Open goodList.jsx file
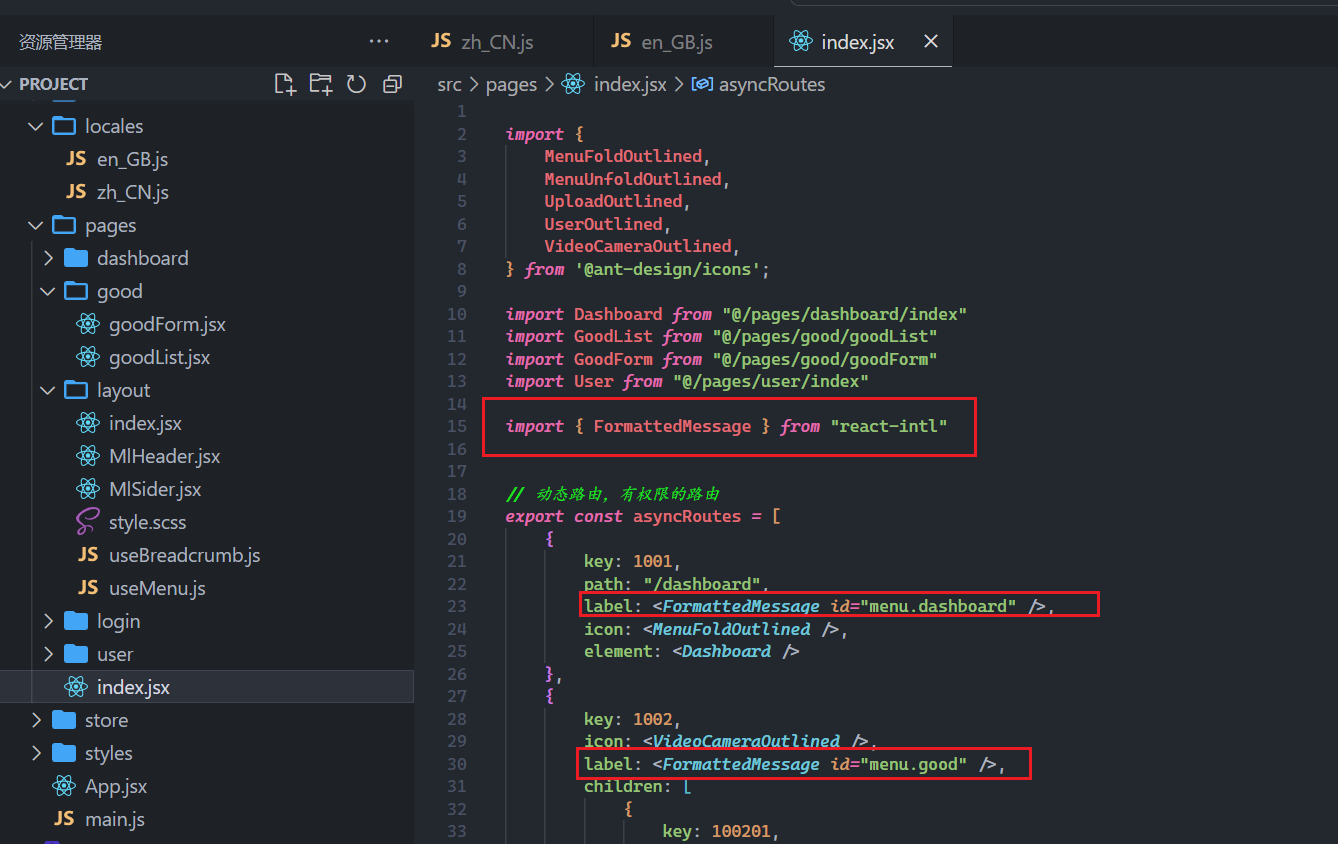Image resolution: width=1338 pixels, height=844 pixels. (x=159, y=357)
